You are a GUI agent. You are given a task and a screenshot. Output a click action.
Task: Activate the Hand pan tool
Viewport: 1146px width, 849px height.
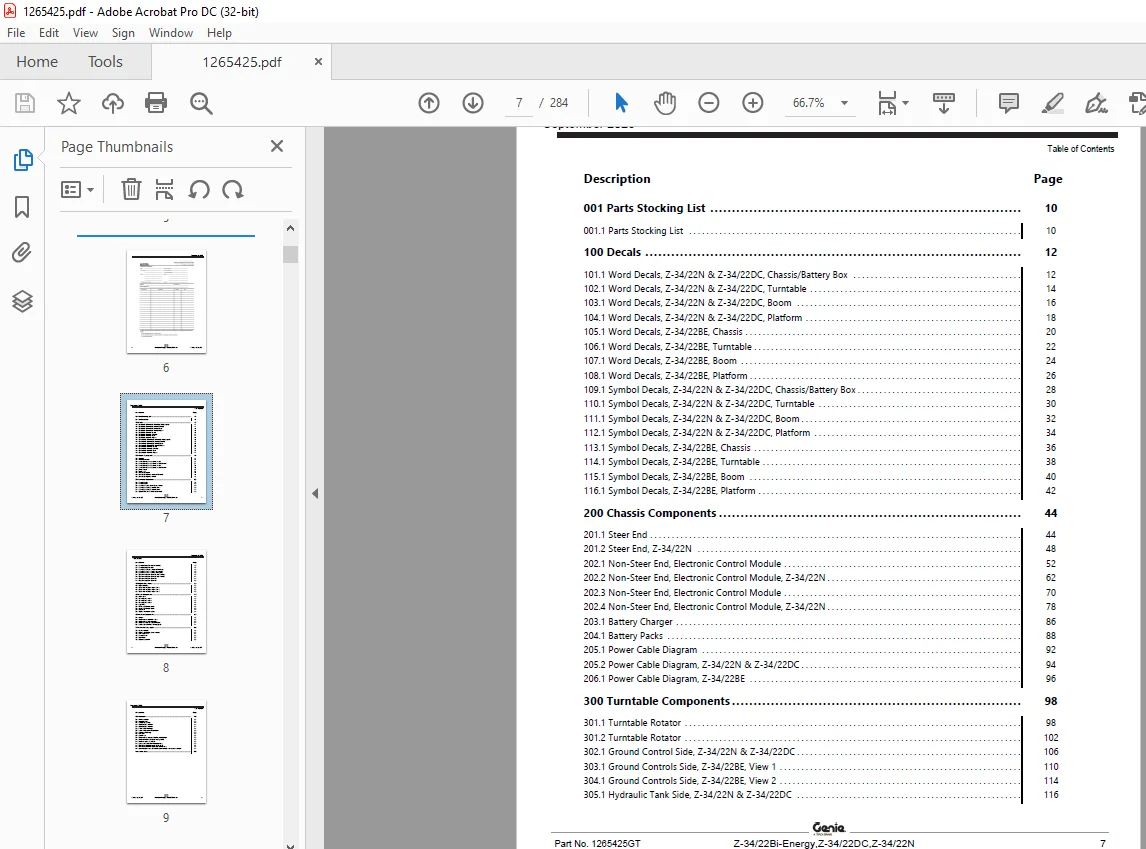665,103
